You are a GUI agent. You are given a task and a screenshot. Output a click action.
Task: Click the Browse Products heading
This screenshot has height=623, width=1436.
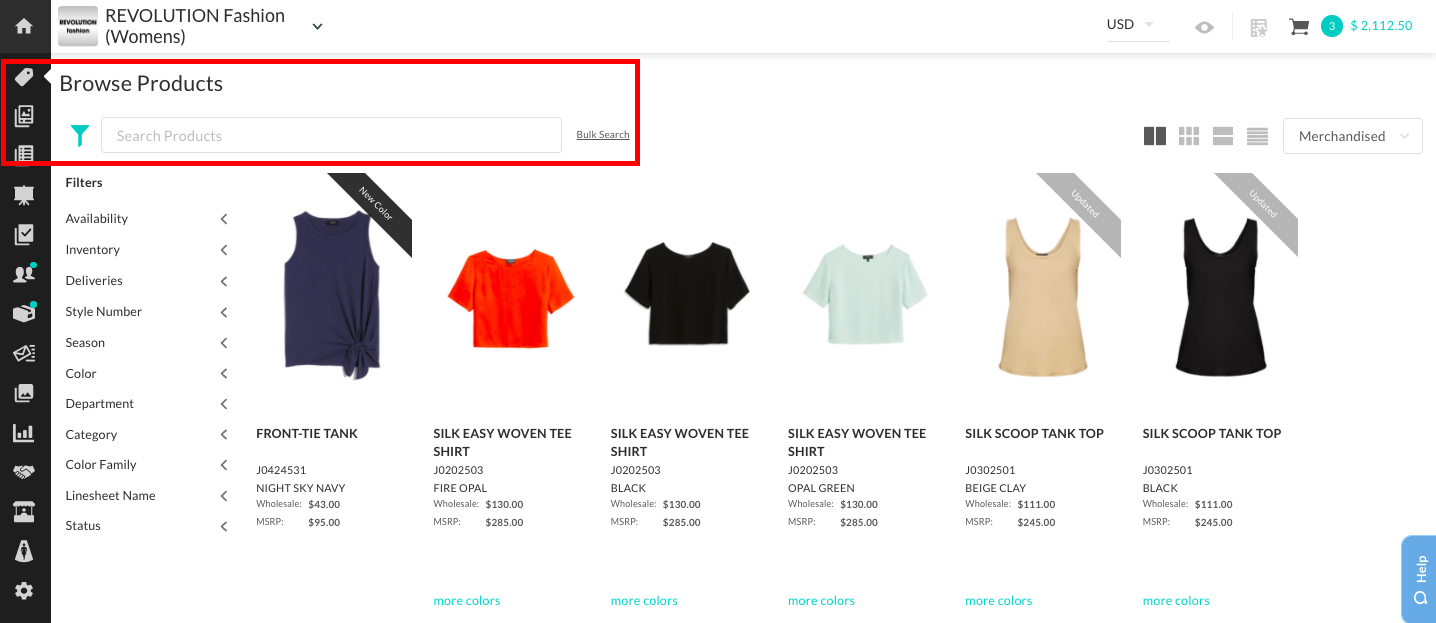(141, 84)
